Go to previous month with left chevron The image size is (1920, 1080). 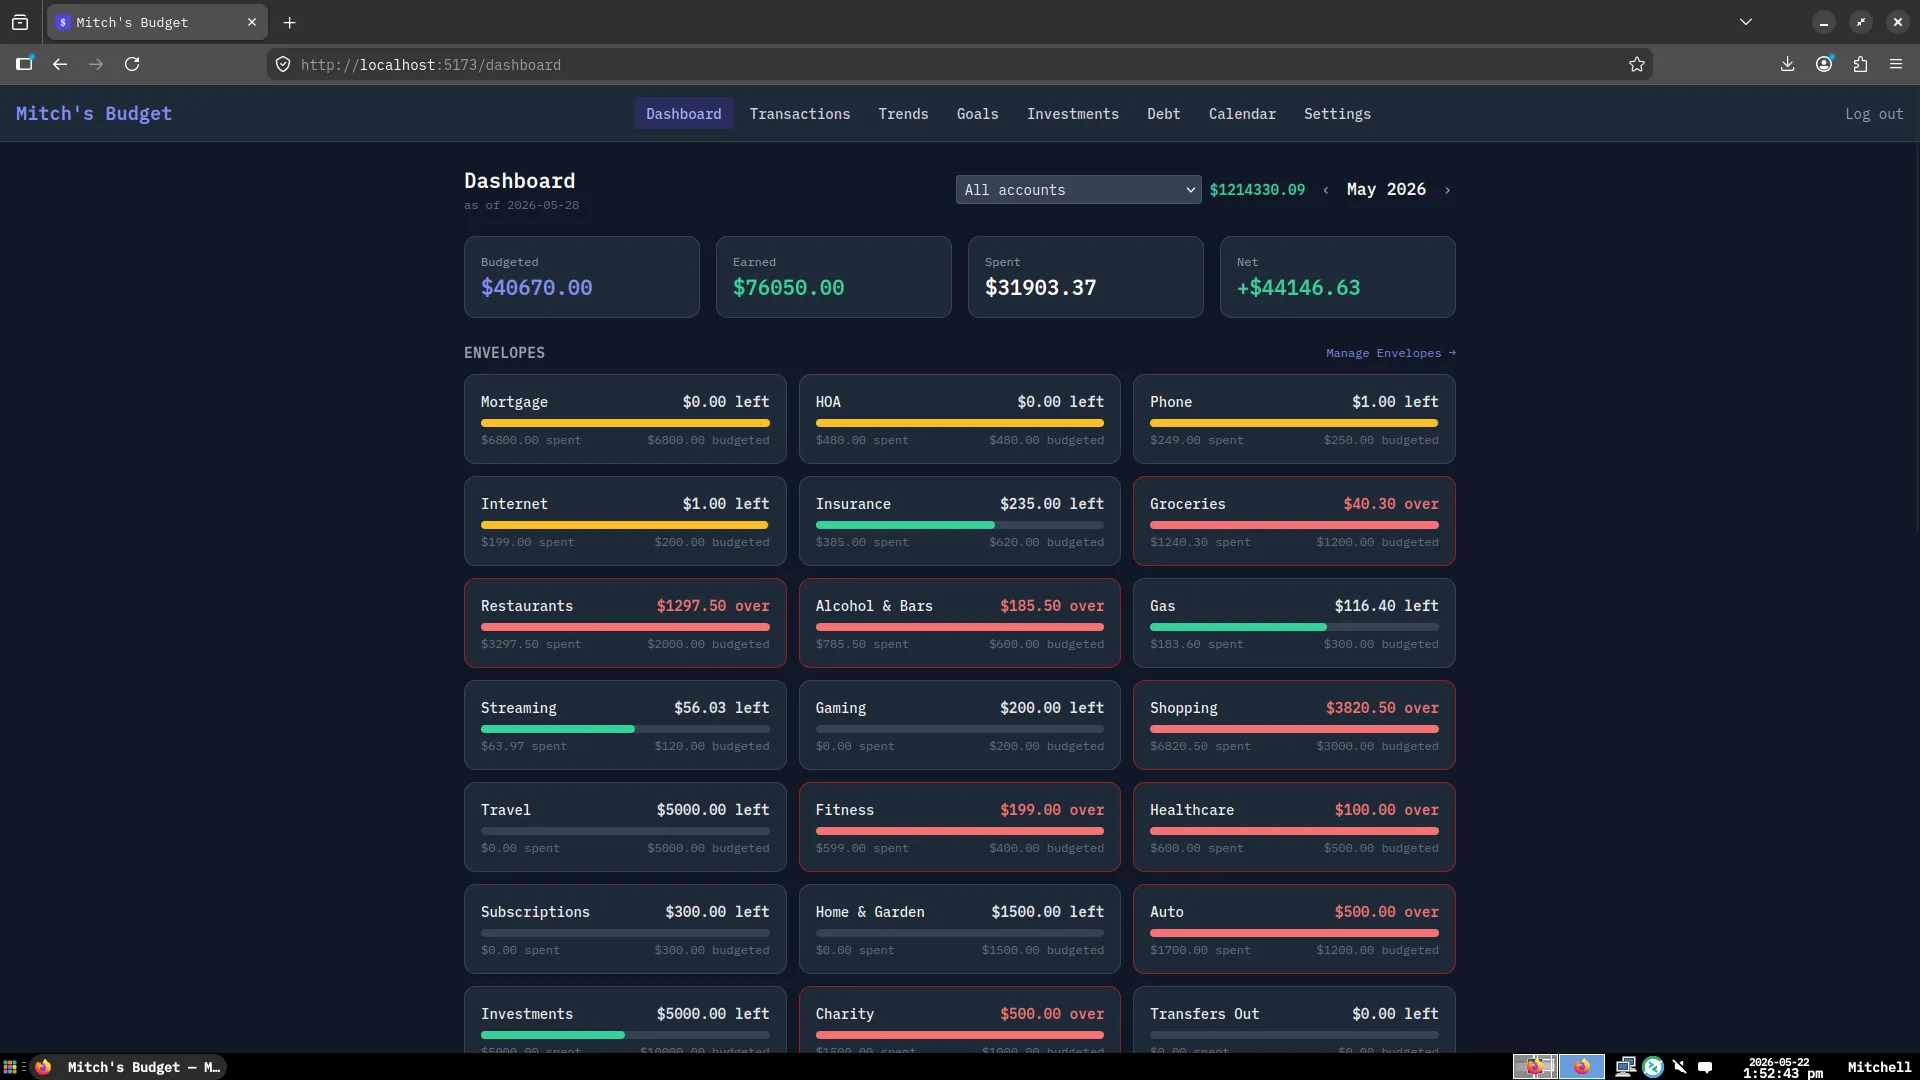point(1326,190)
